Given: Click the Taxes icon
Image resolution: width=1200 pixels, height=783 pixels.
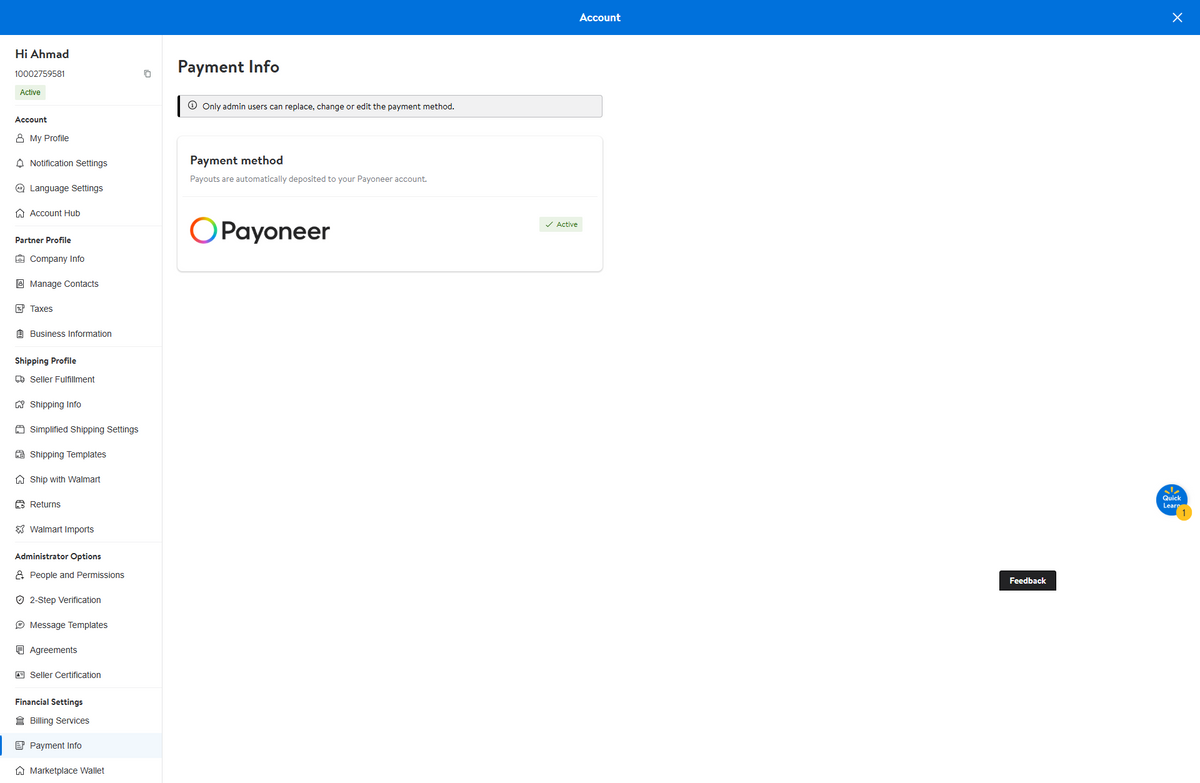Looking at the screenshot, I should coord(20,309).
